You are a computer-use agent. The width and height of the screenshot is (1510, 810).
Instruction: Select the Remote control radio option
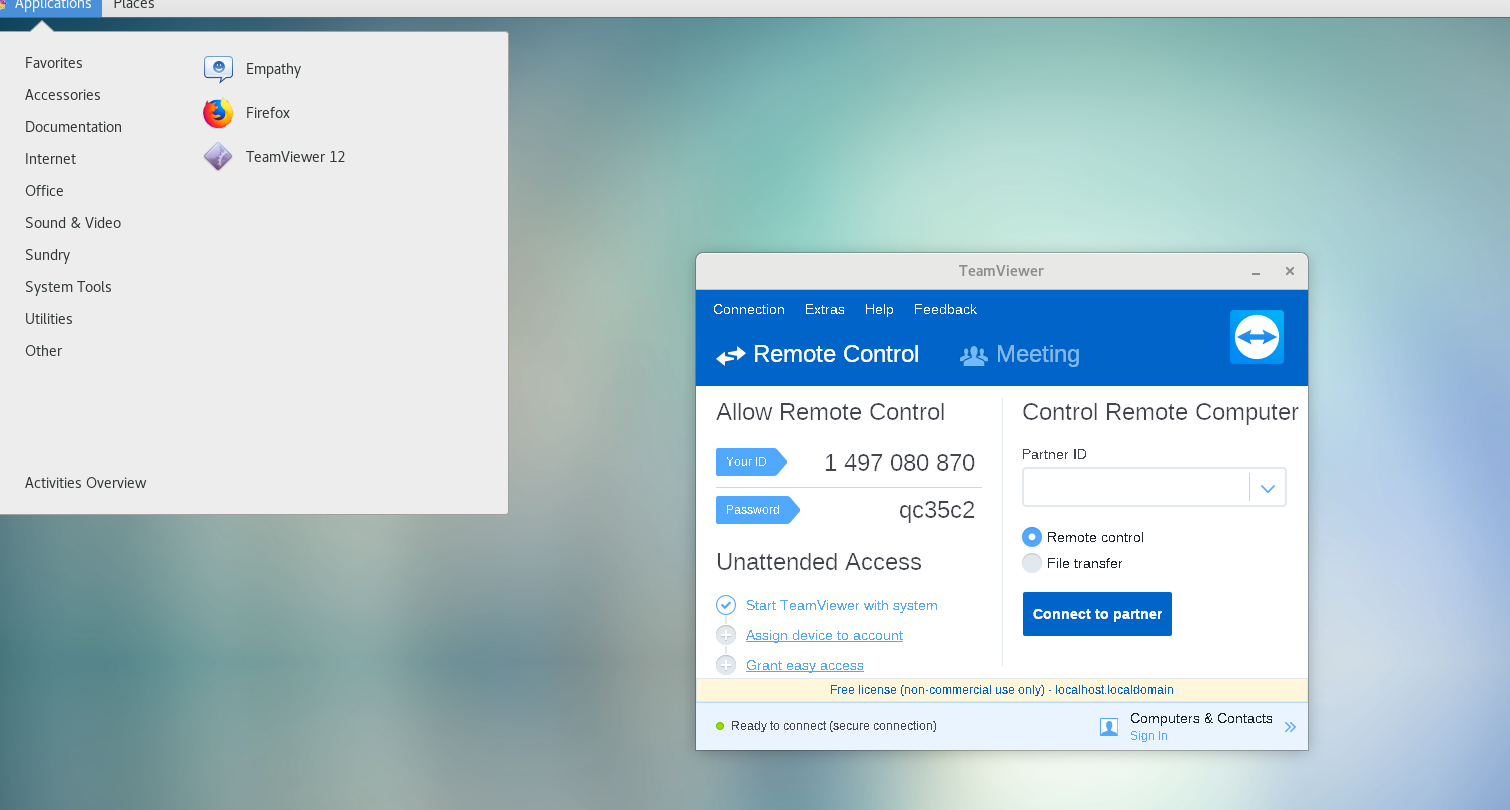tap(1032, 537)
